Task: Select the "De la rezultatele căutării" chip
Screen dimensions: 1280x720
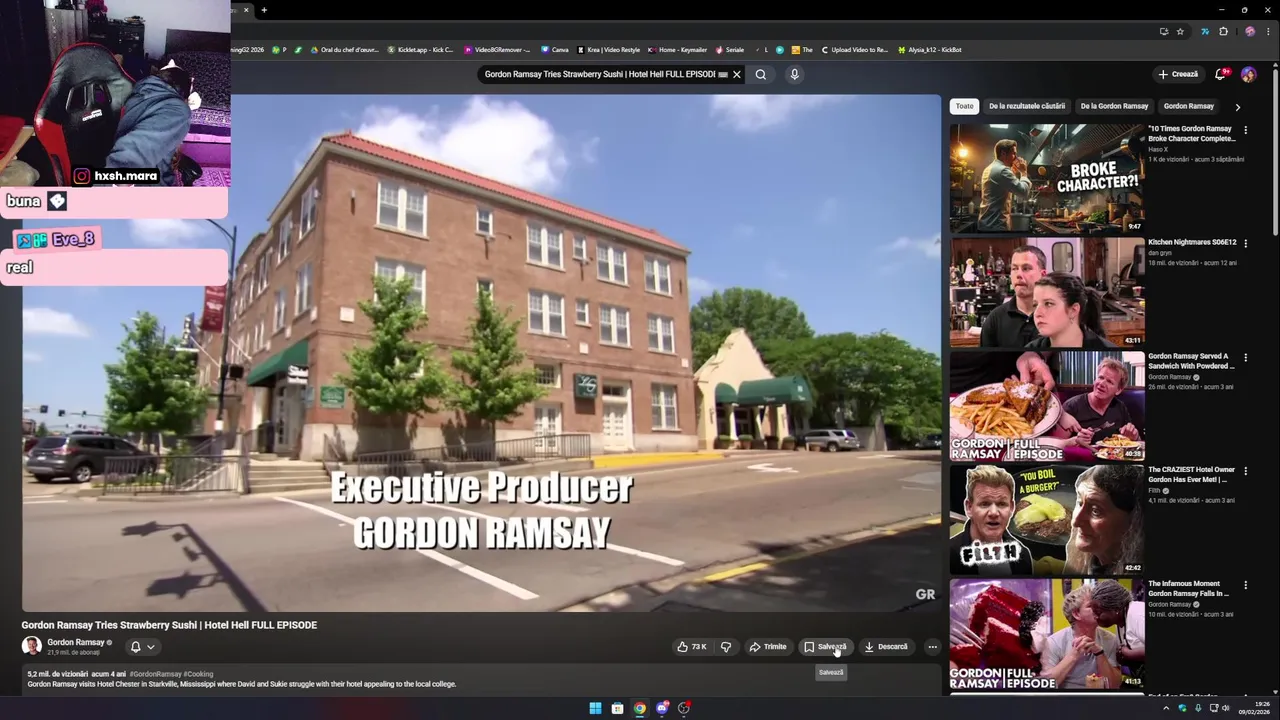Action: [x=1027, y=106]
